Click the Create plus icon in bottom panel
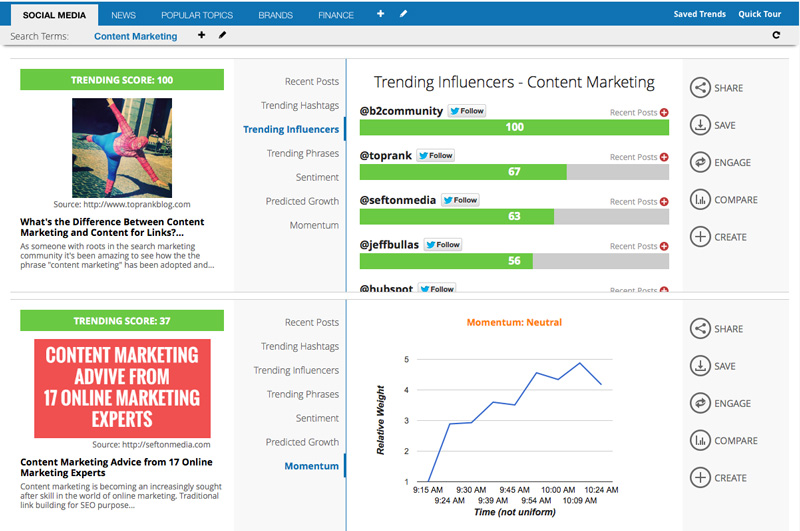This screenshot has height=531, width=800. 700,478
